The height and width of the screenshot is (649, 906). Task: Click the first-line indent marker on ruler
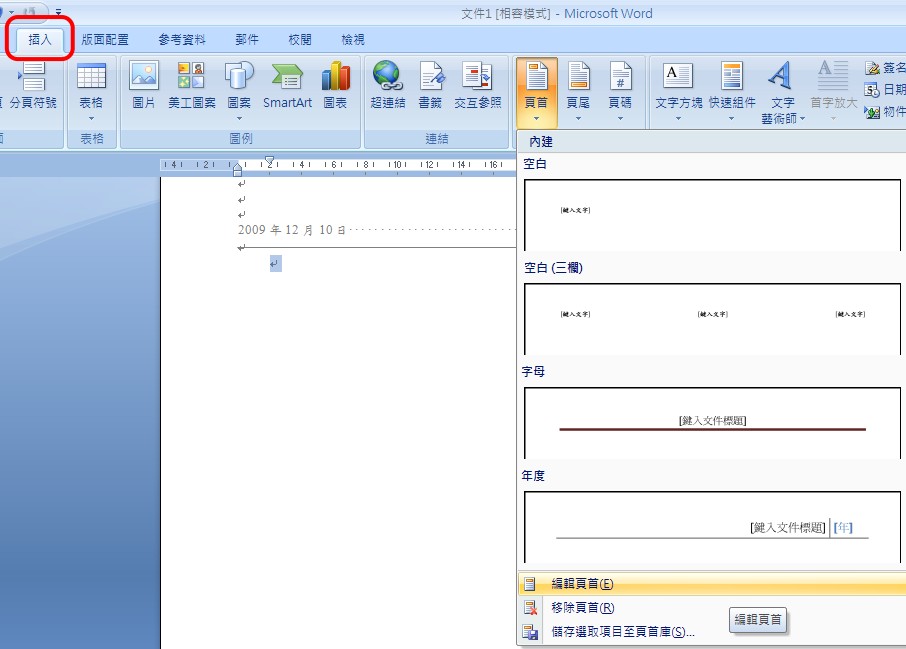click(269, 160)
